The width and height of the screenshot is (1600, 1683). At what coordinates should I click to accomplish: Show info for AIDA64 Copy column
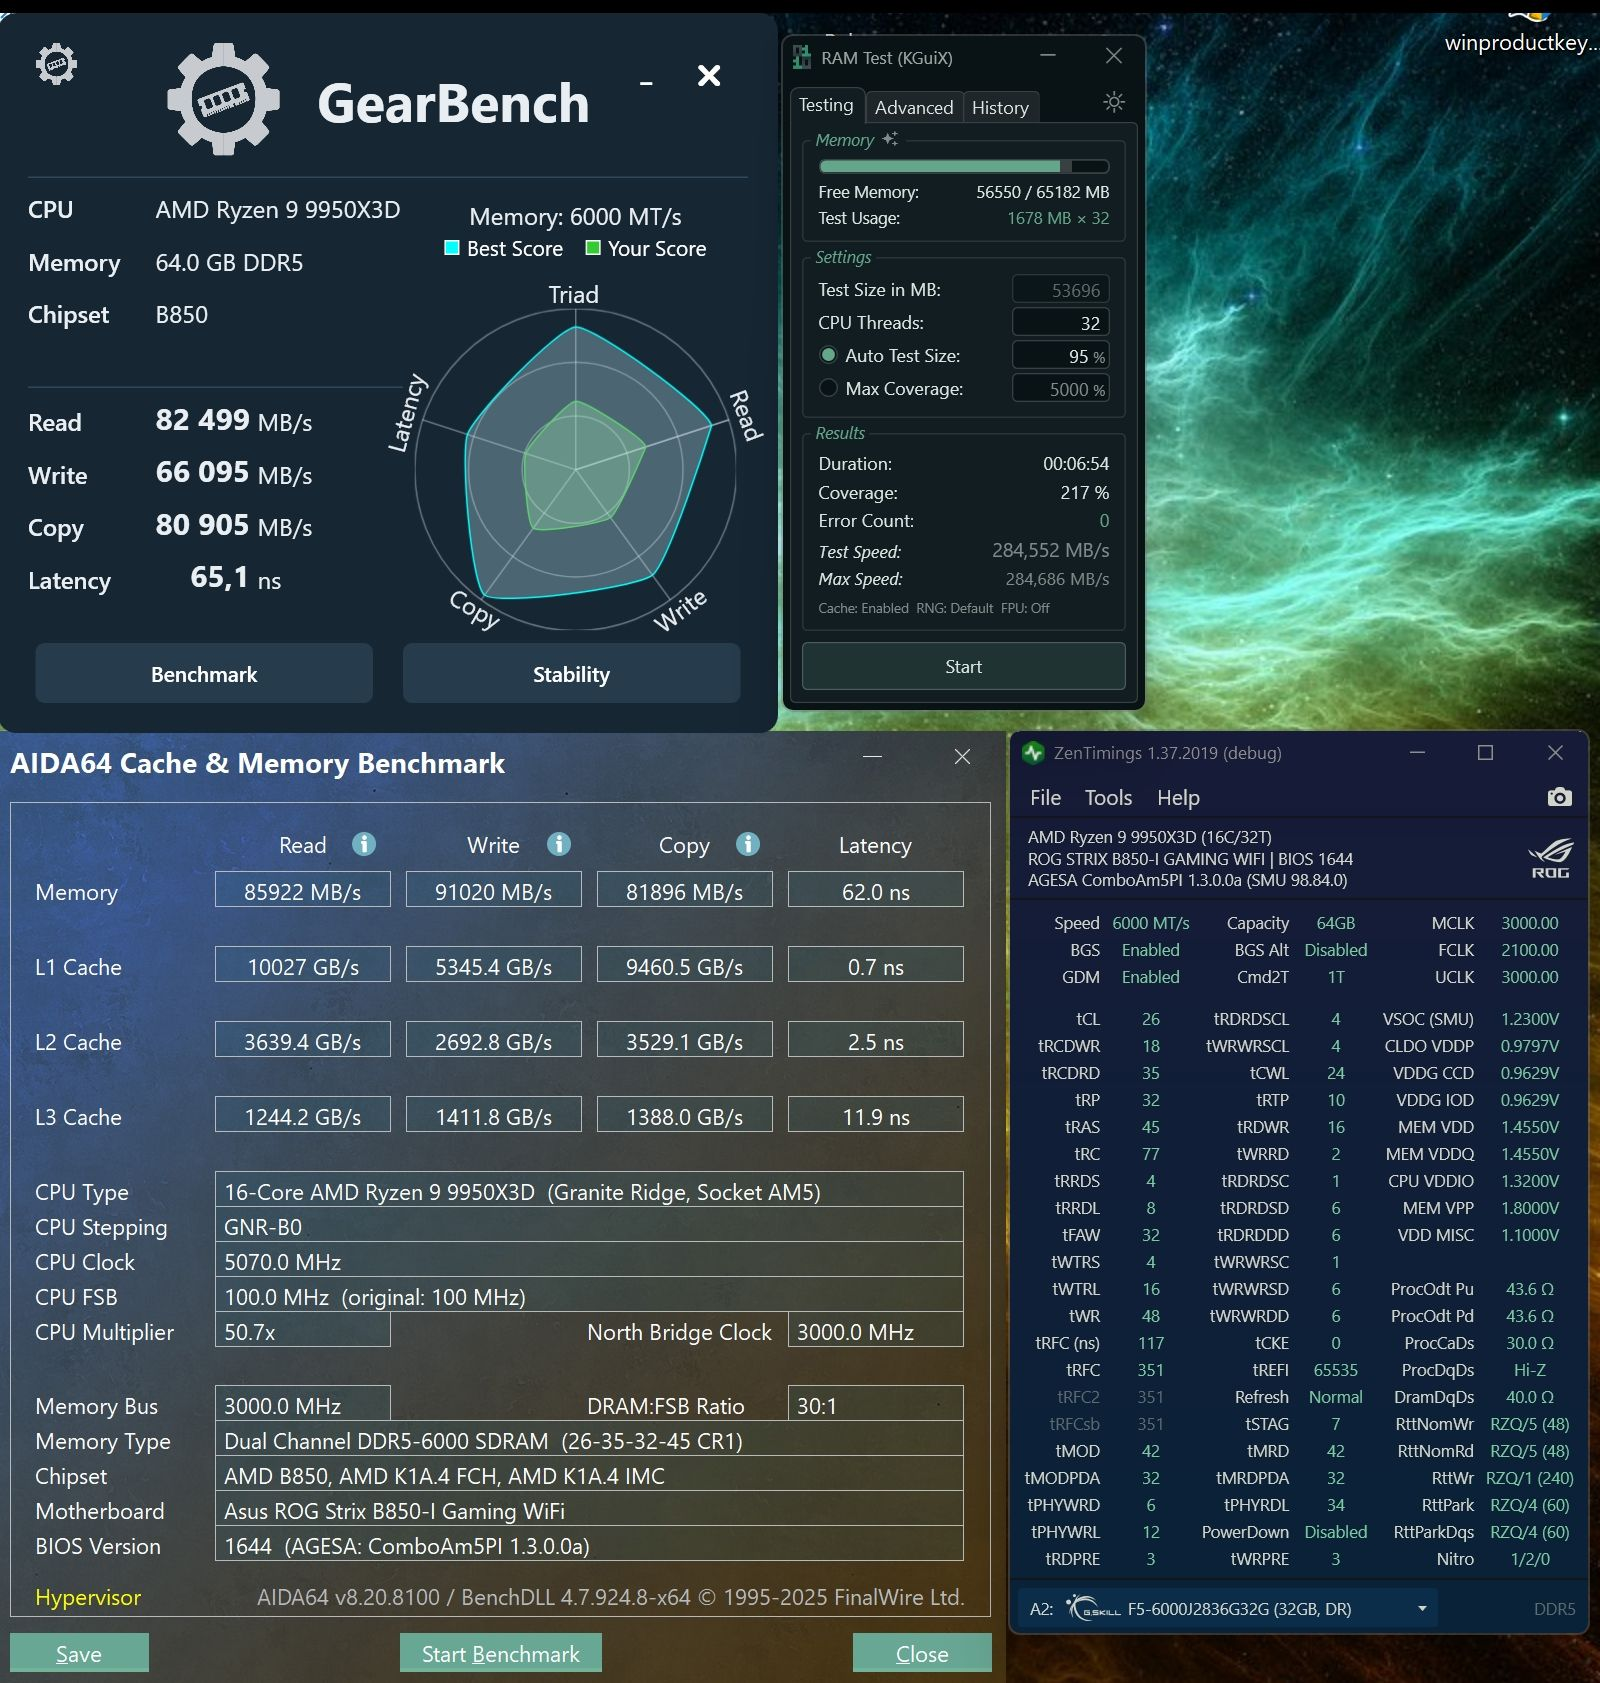748,844
